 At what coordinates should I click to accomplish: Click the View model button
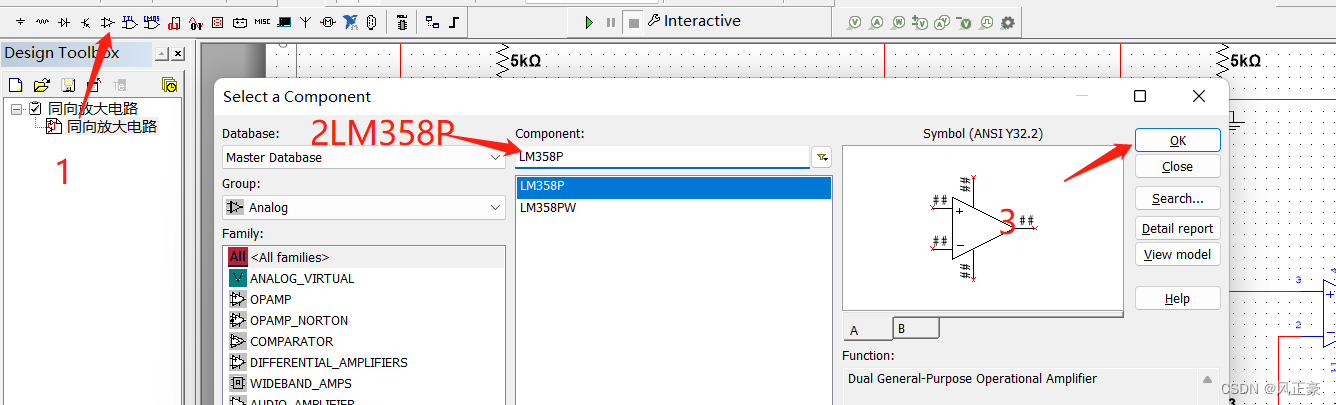point(1178,254)
